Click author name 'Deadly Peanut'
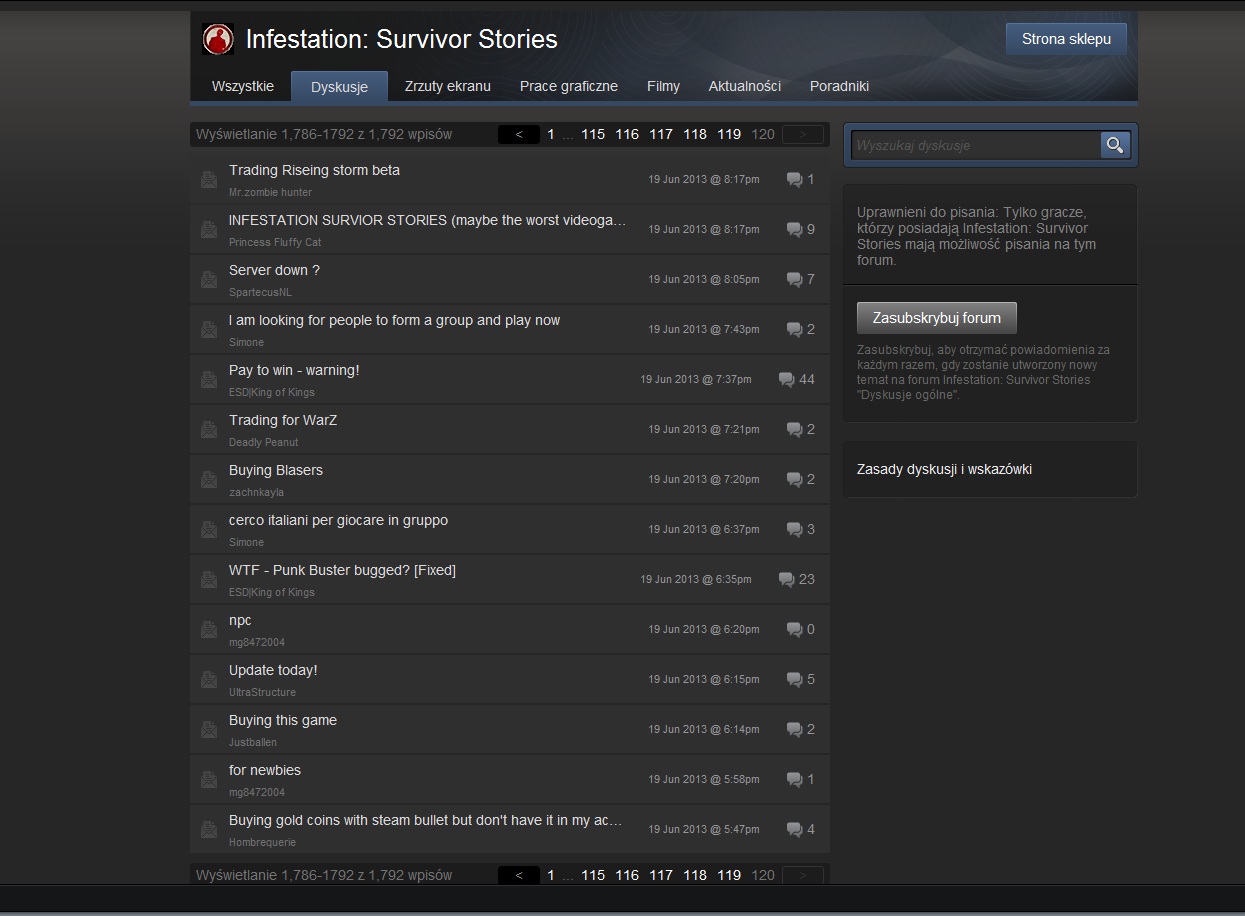The width and height of the screenshot is (1245, 916). 263,442
